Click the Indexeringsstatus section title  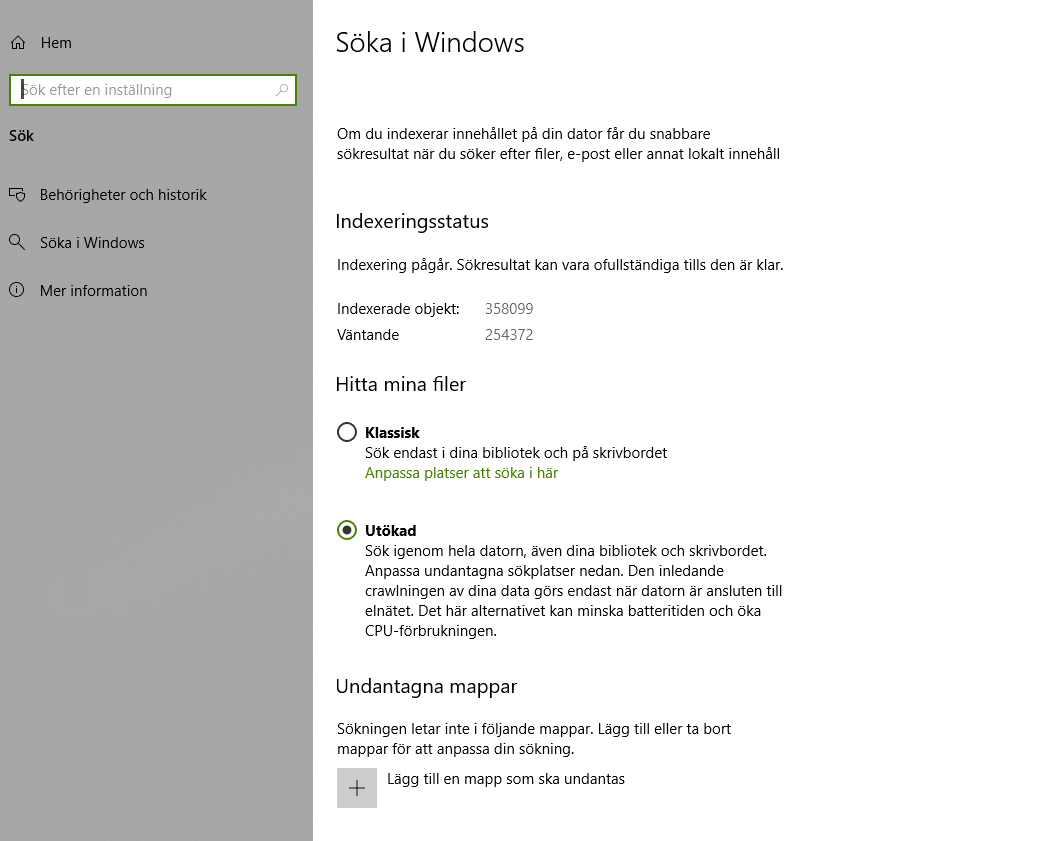(x=412, y=221)
